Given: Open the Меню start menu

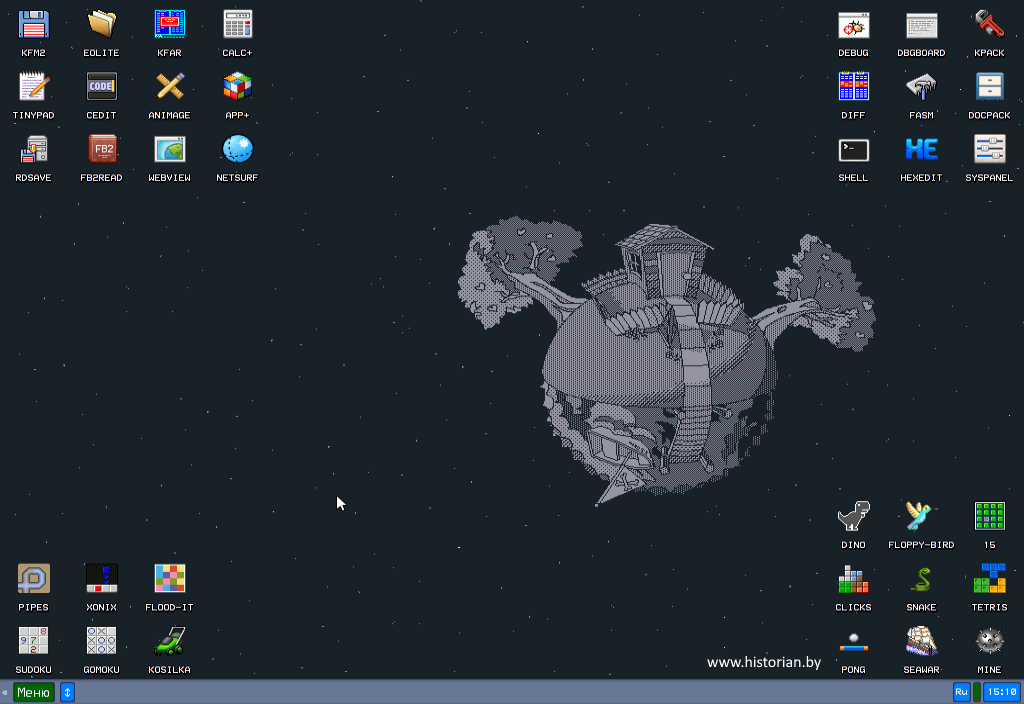Looking at the screenshot, I should point(33,692).
